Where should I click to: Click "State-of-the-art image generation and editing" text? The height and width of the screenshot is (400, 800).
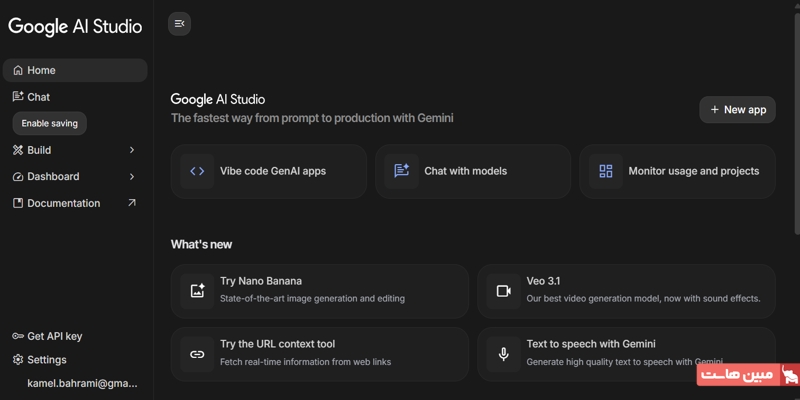click(312, 298)
